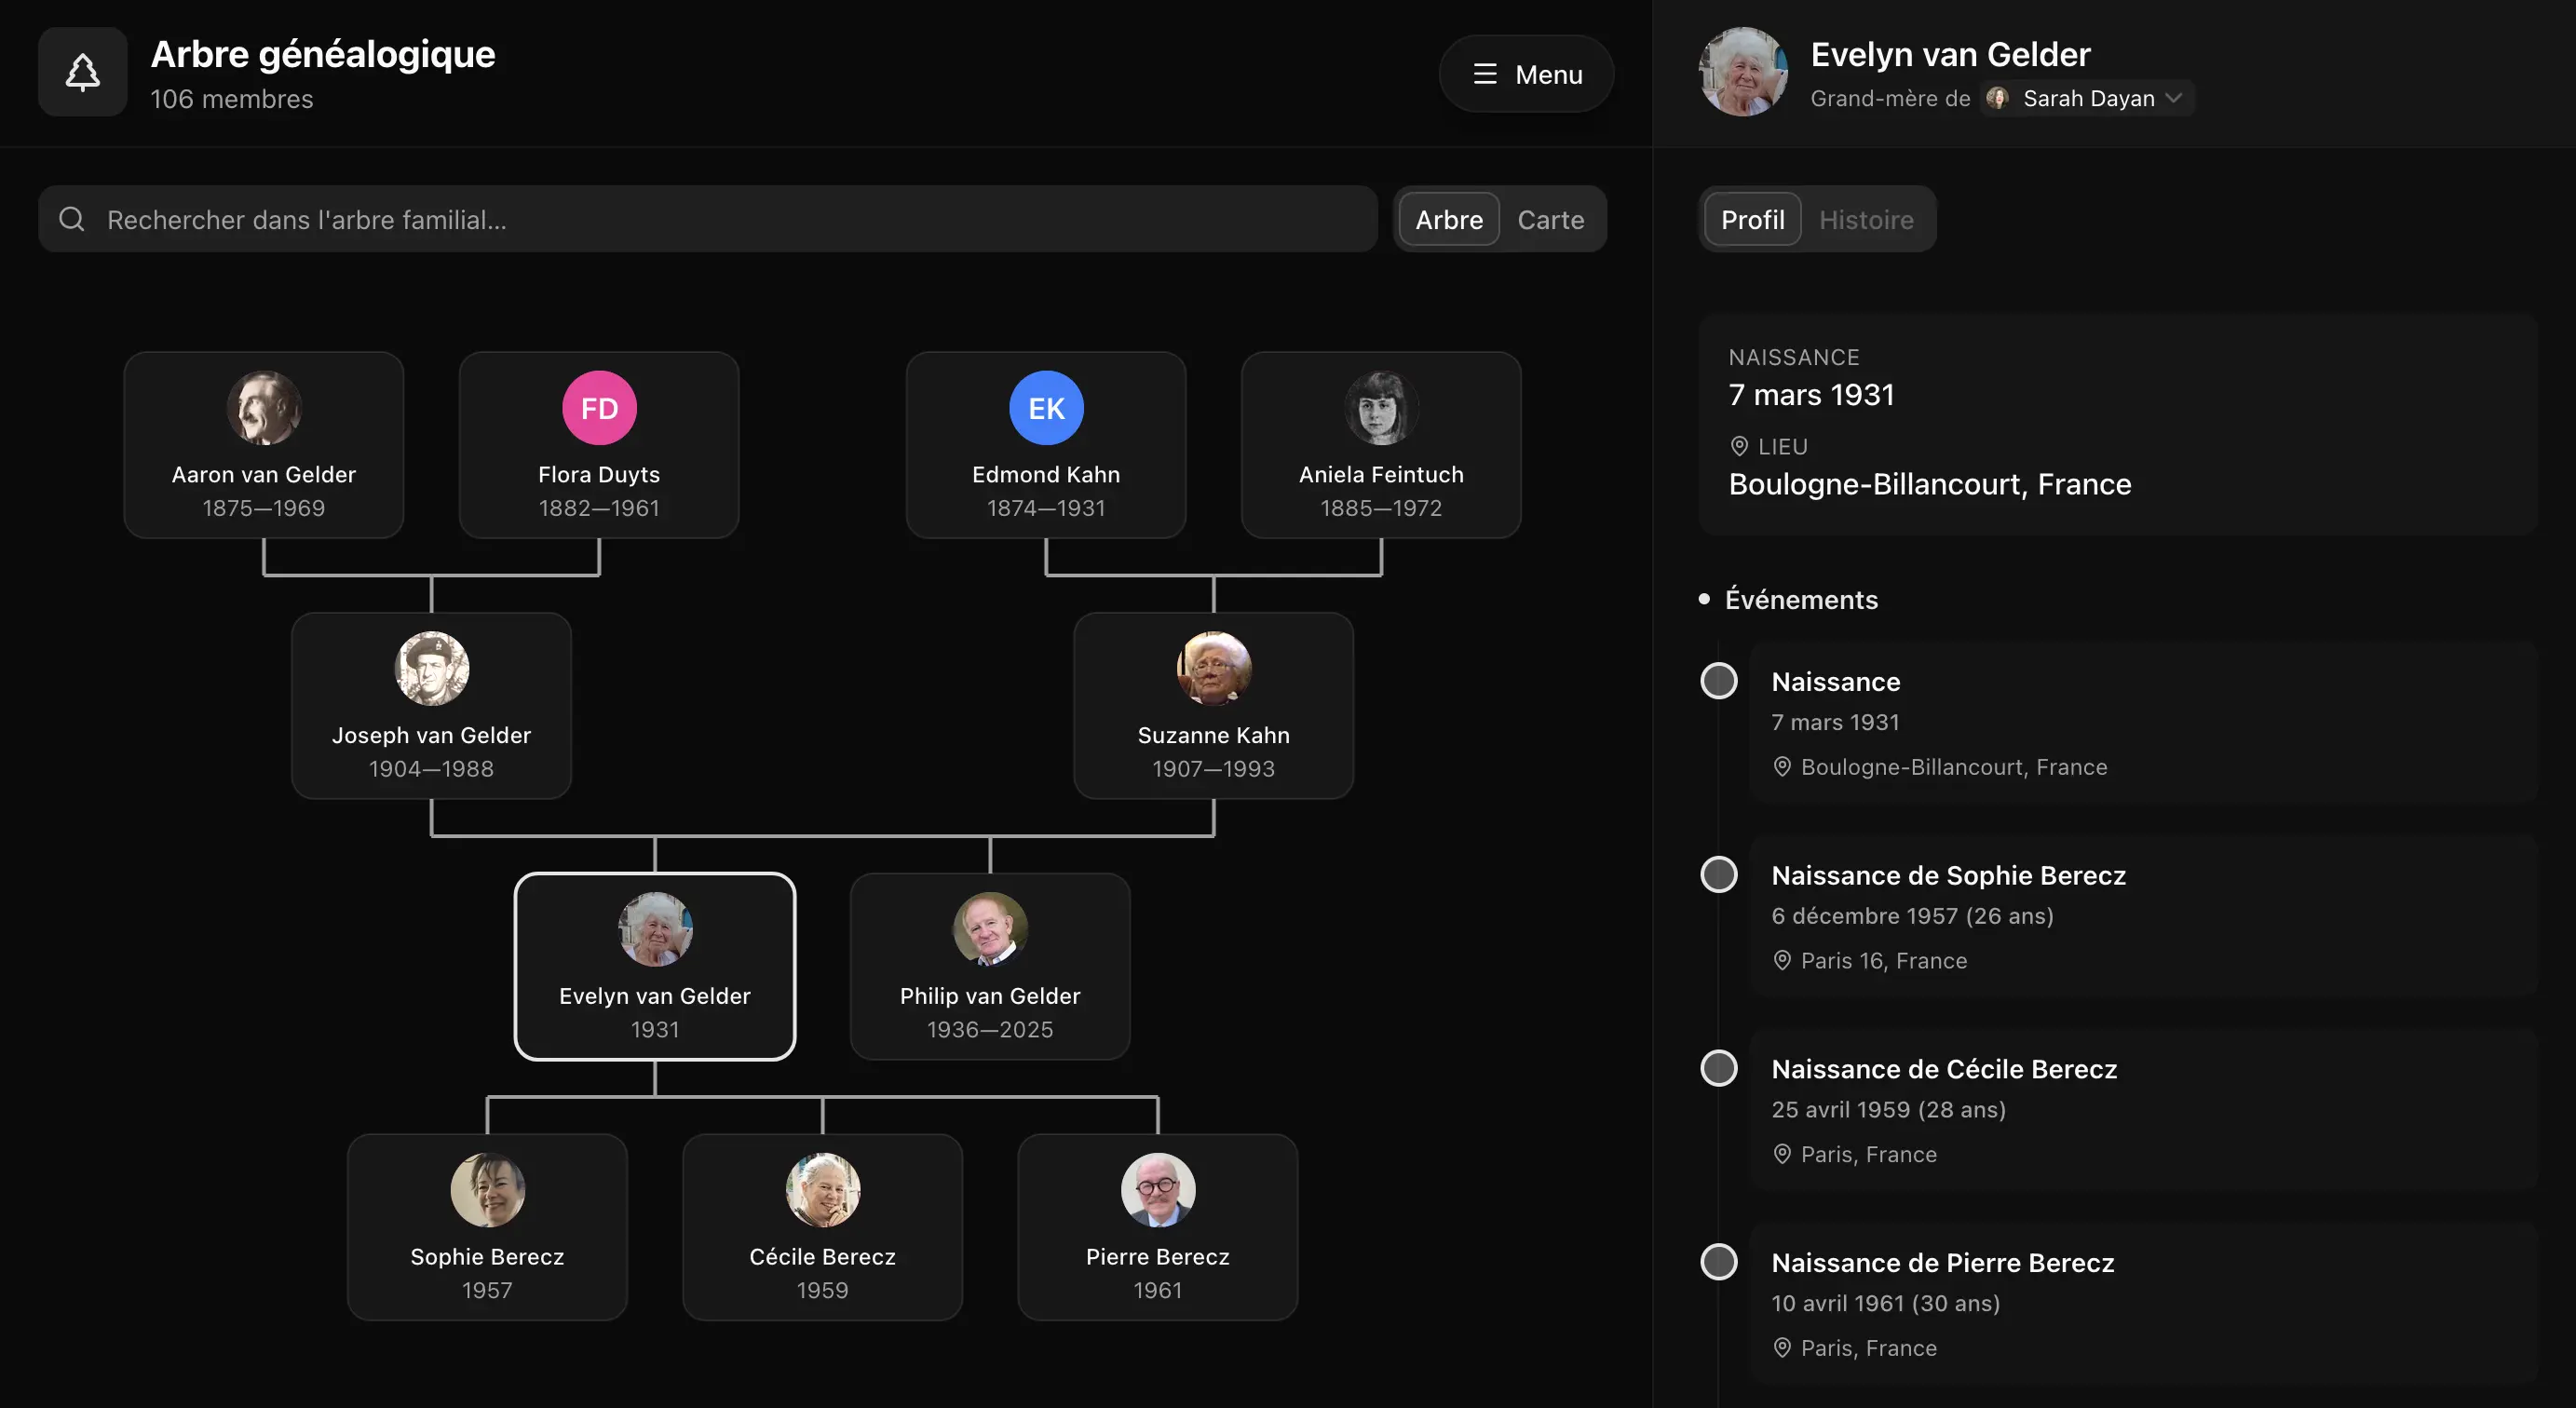Click Edmond Kahn EK avatar
The image size is (2576, 1408).
pos(1046,408)
